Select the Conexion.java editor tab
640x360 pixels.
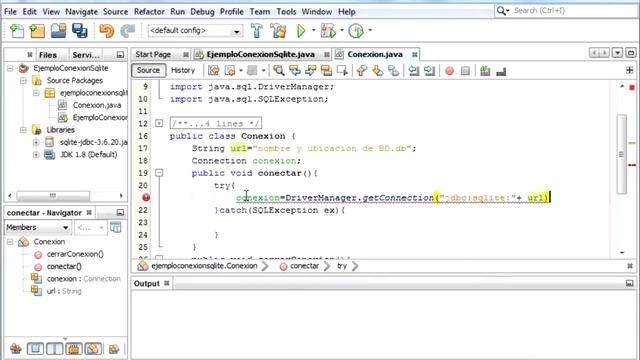pos(375,54)
